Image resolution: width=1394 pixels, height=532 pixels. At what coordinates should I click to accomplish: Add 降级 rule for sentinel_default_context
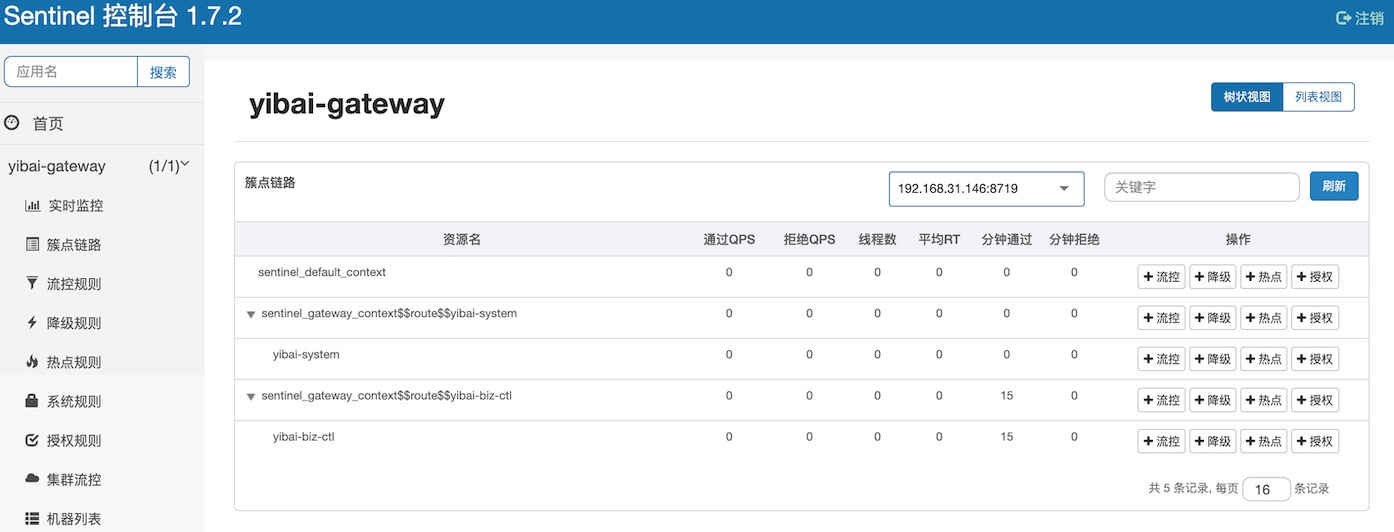pyautogui.click(x=1212, y=277)
